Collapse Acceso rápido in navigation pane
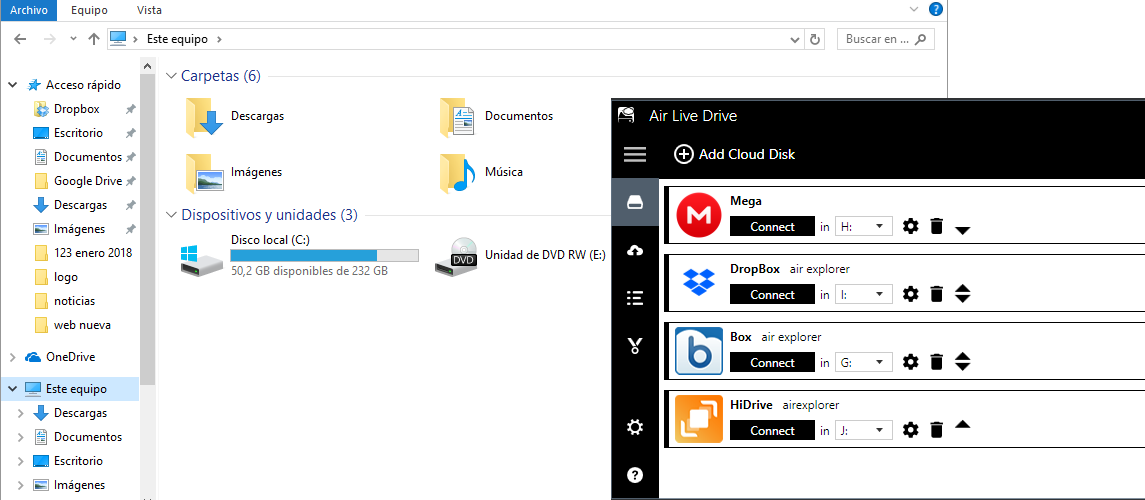 [x=12, y=85]
